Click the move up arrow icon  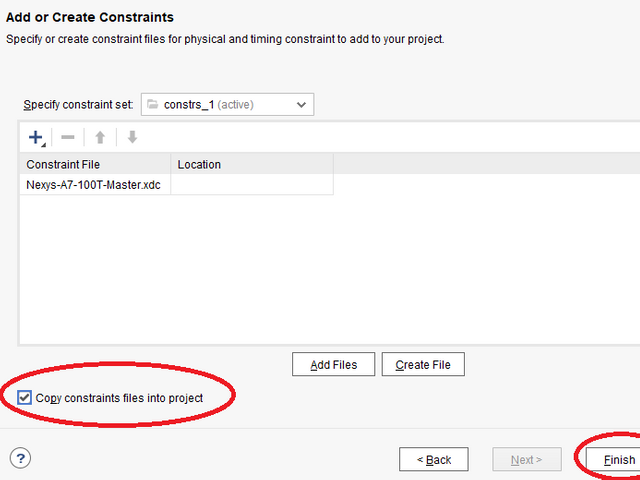100,137
